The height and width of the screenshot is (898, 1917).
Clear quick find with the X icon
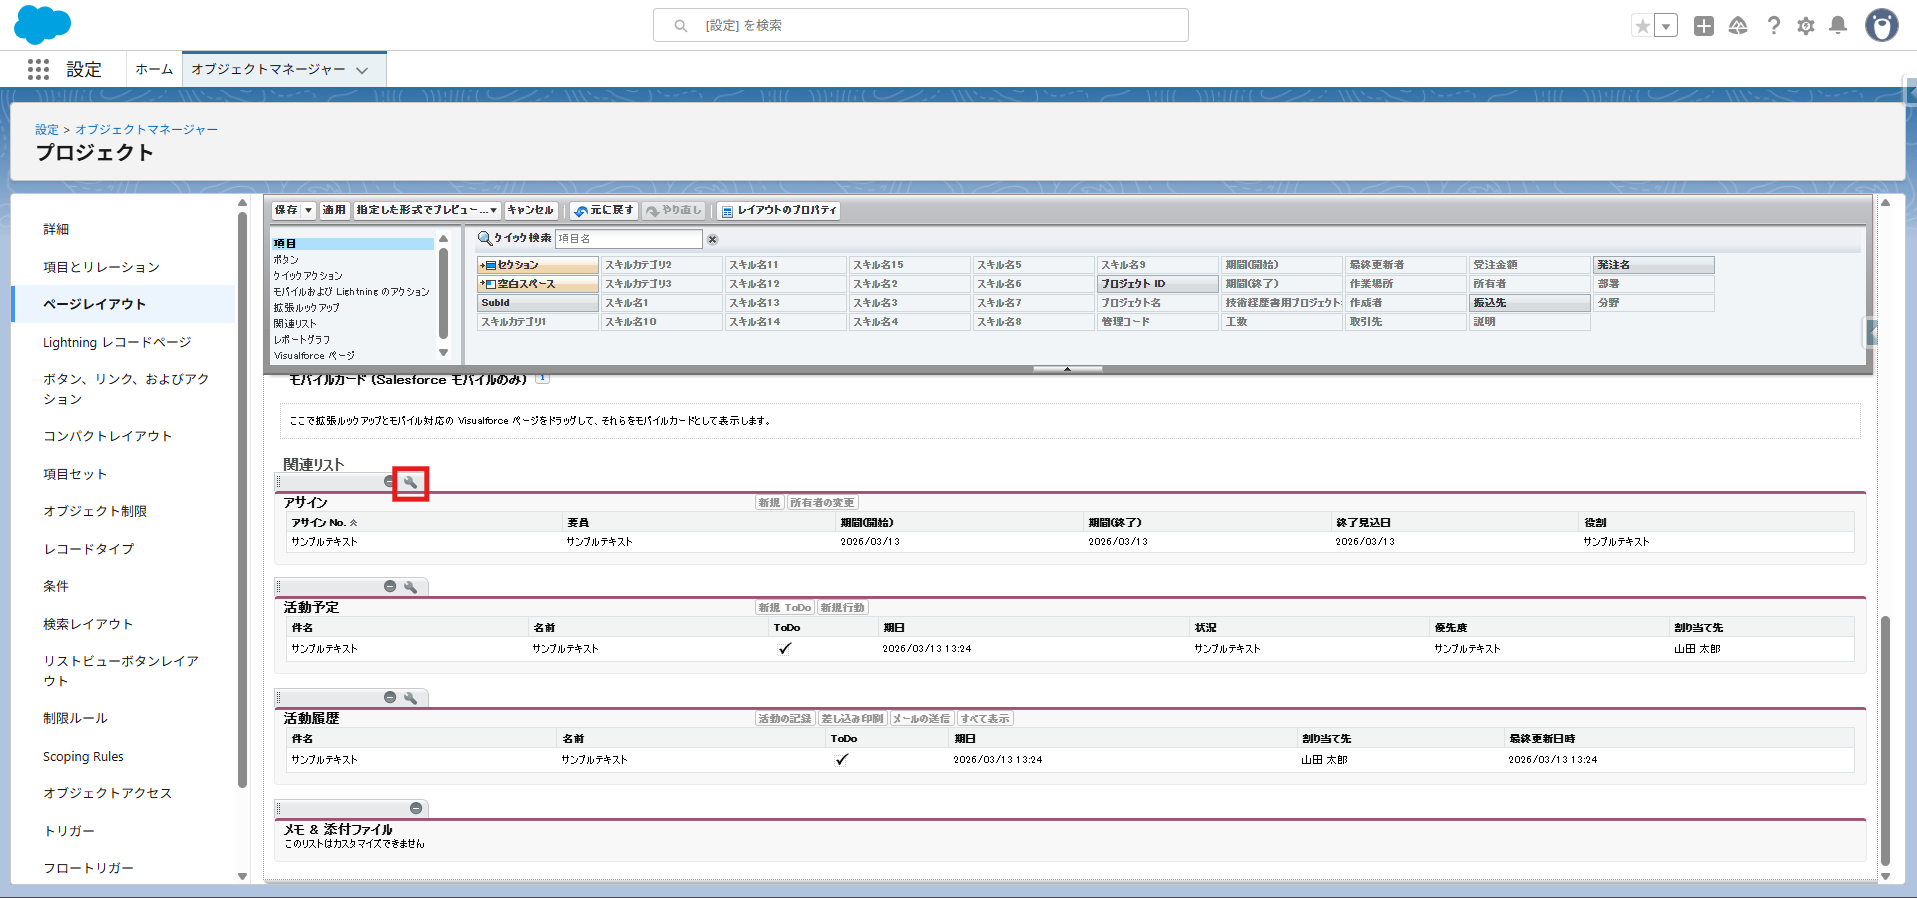(713, 239)
